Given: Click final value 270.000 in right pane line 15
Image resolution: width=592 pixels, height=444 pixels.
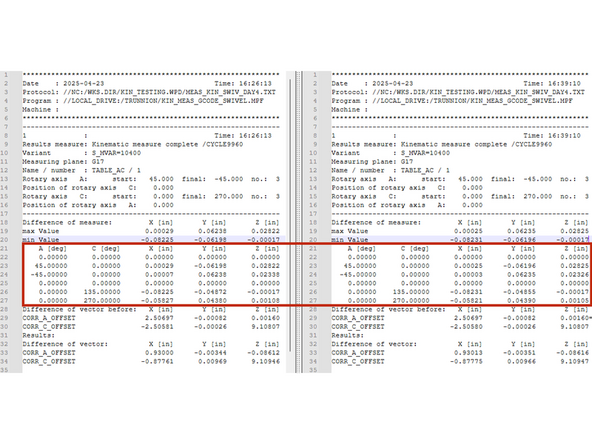Looking at the screenshot, I should pos(538,196).
